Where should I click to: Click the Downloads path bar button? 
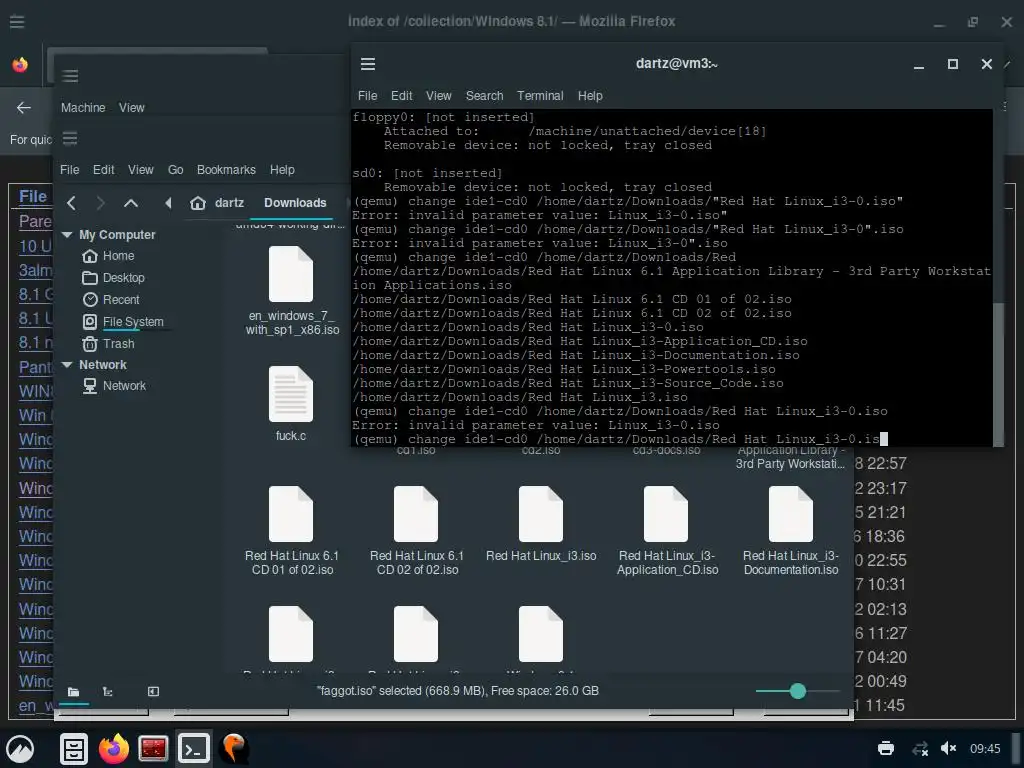[x=295, y=203]
